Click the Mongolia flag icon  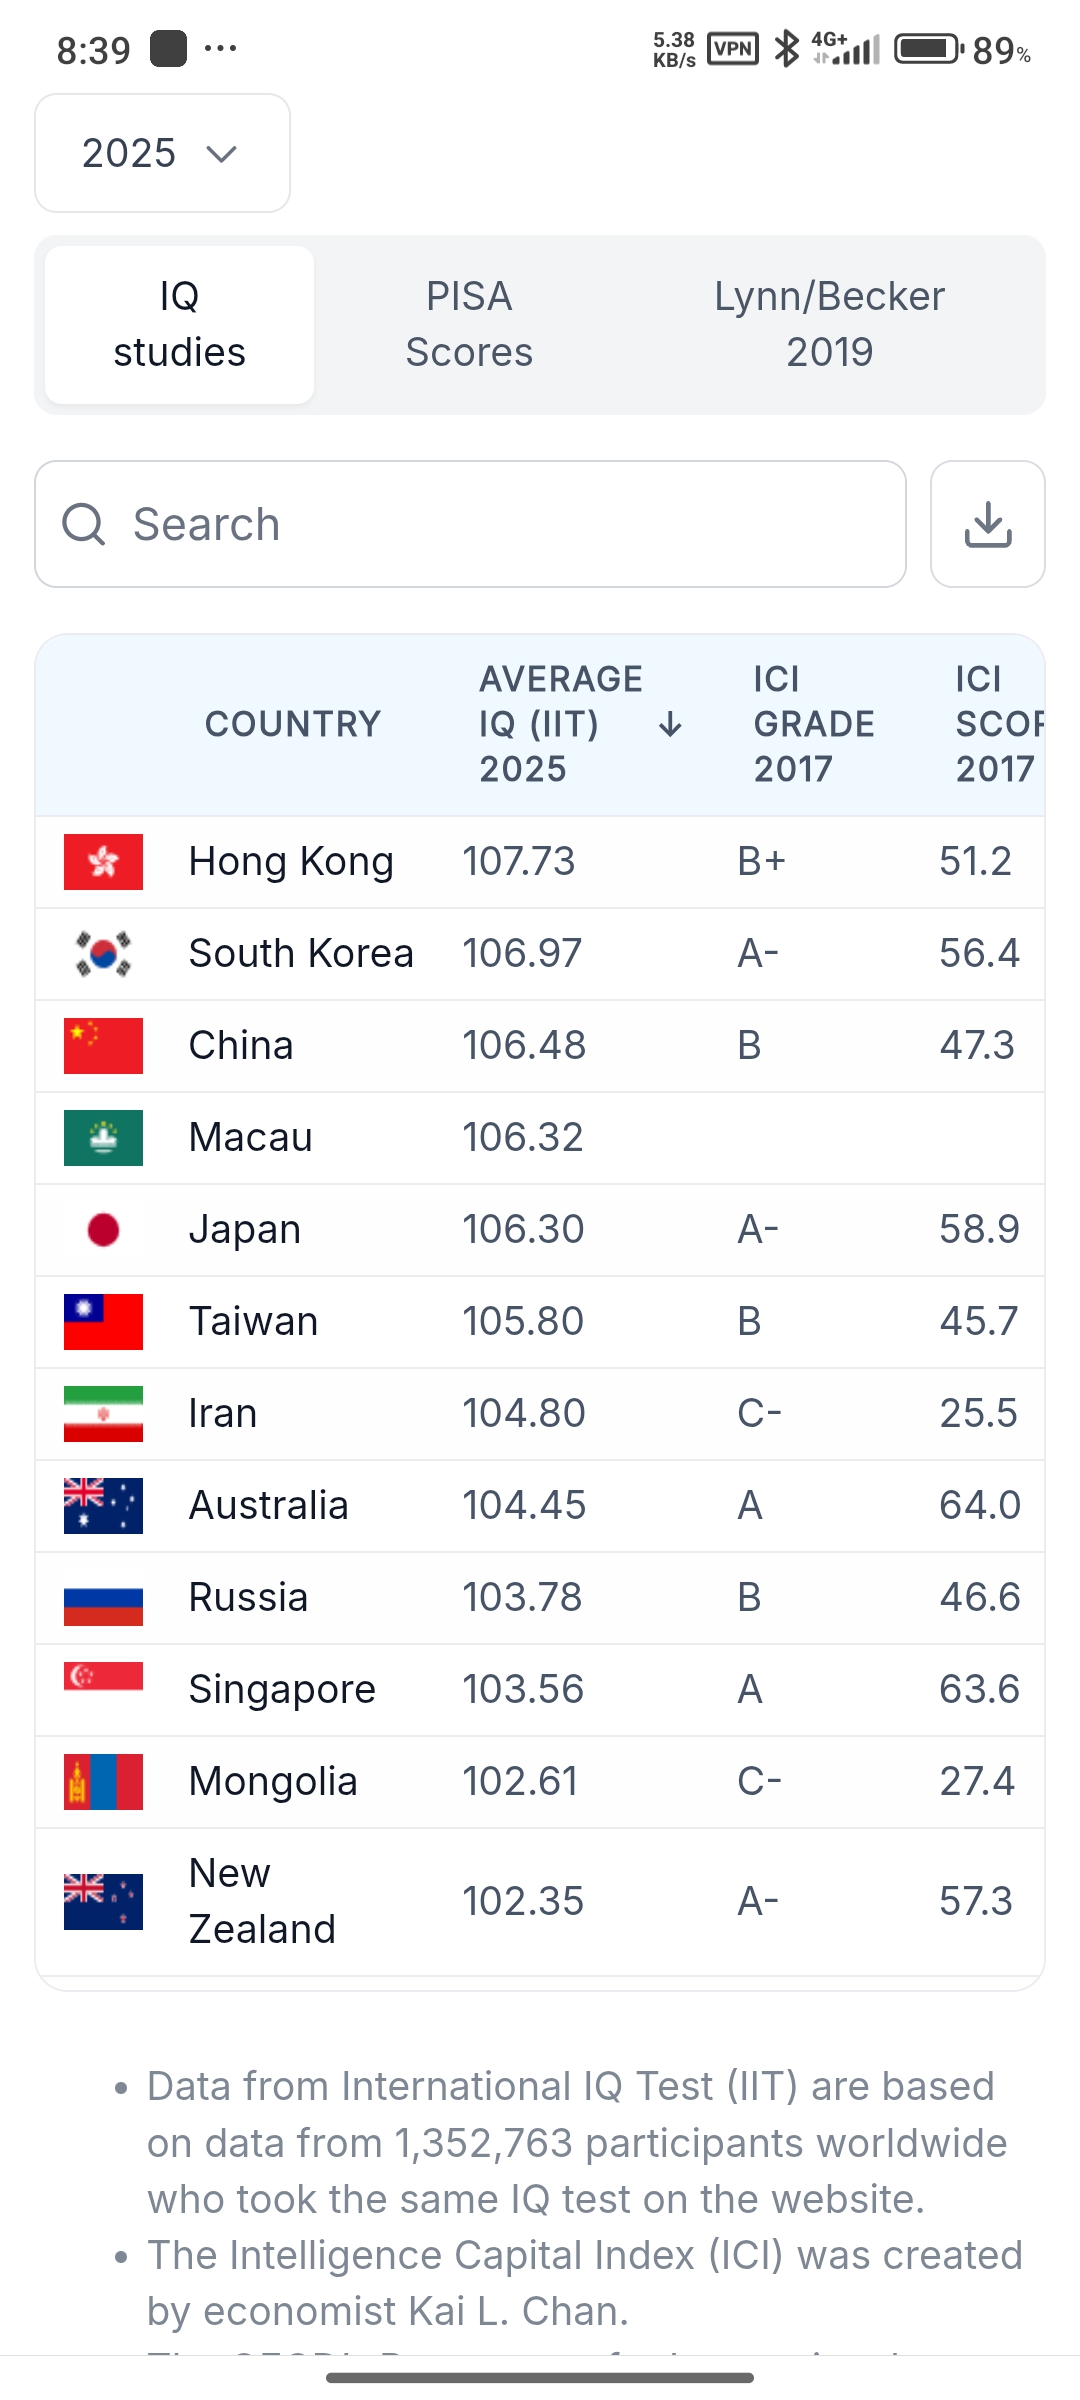(103, 1782)
